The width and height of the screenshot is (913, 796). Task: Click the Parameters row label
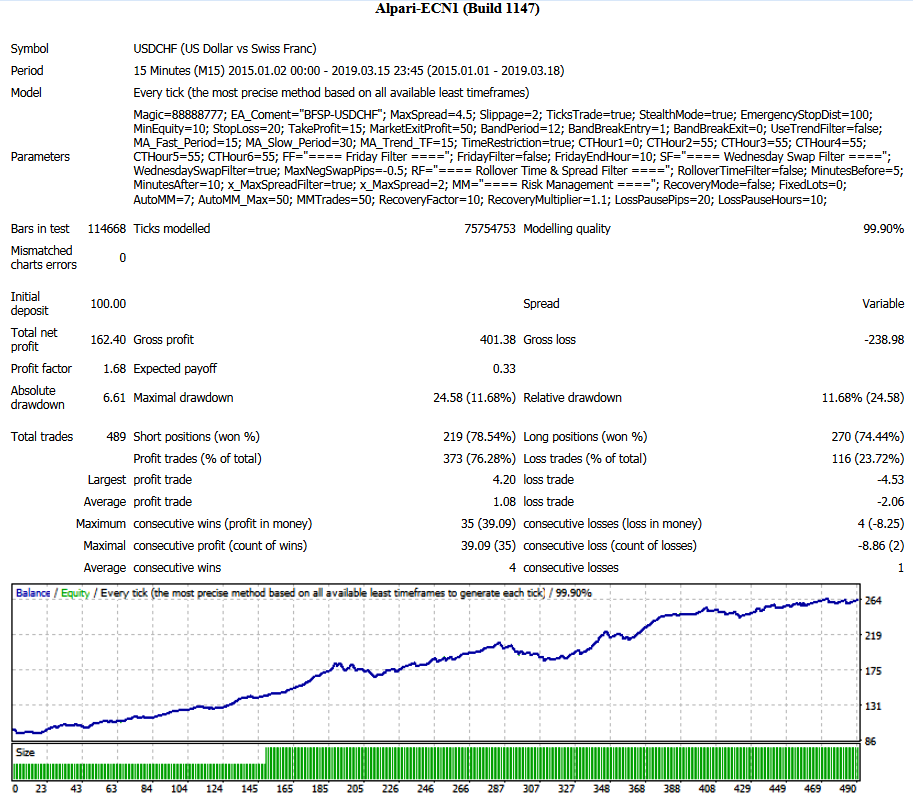pos(40,157)
